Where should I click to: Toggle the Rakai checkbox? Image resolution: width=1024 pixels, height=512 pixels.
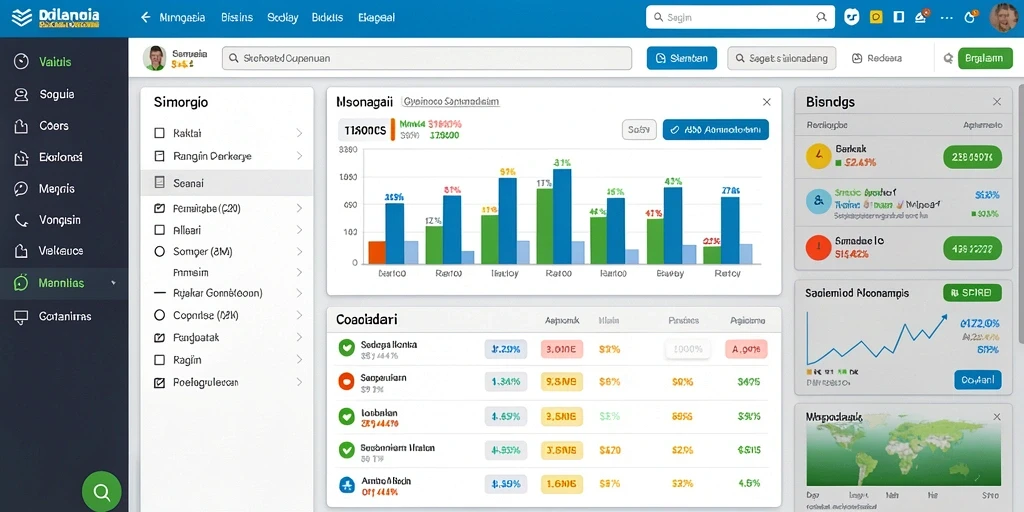click(159, 133)
